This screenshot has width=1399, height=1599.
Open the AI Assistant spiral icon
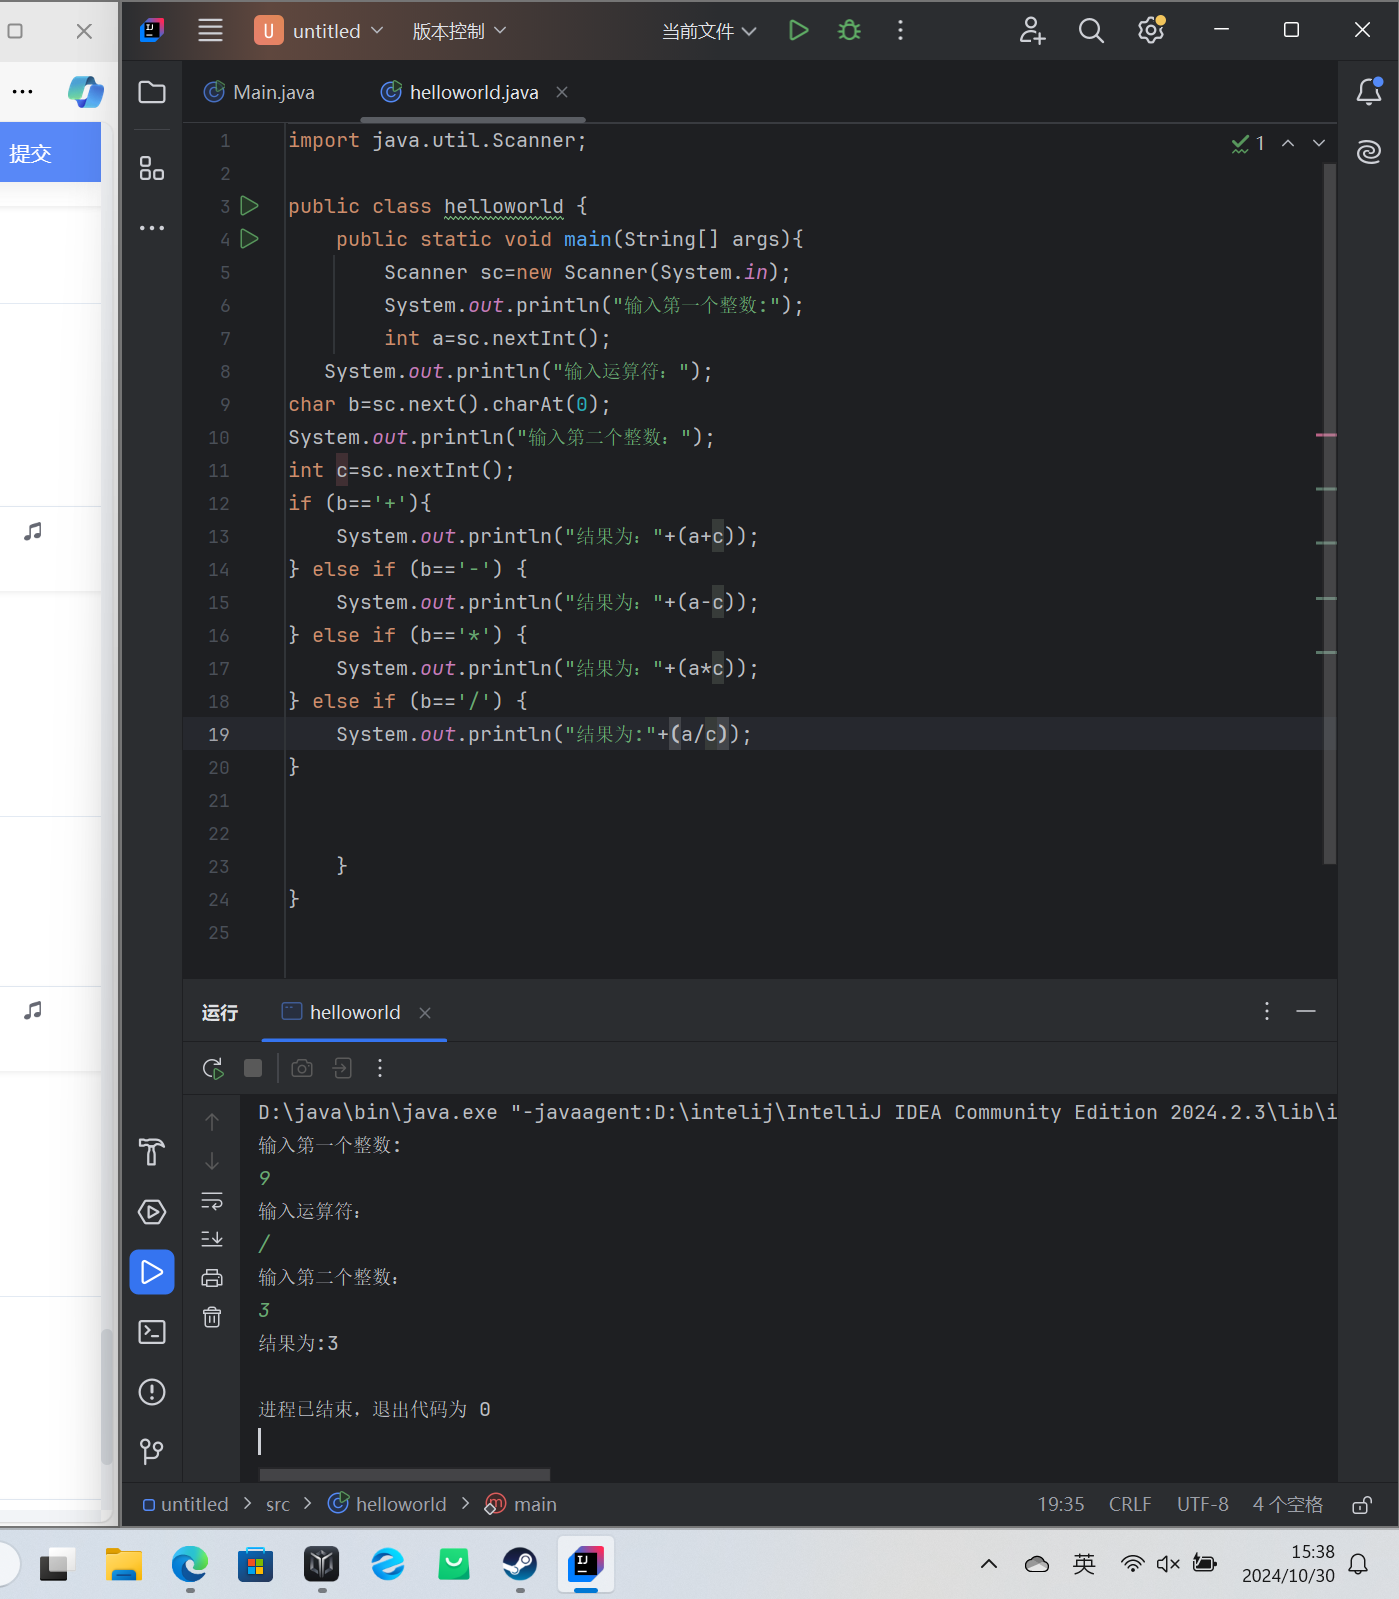pos(1369,152)
